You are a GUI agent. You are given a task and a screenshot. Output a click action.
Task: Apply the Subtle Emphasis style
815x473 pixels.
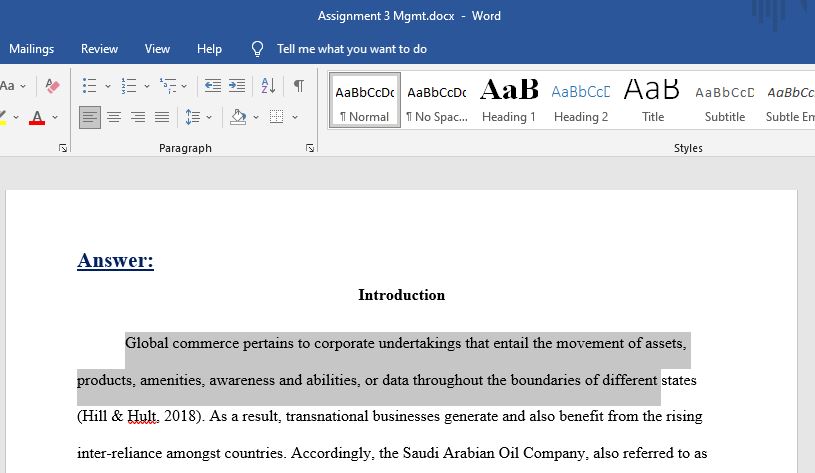(x=790, y=100)
